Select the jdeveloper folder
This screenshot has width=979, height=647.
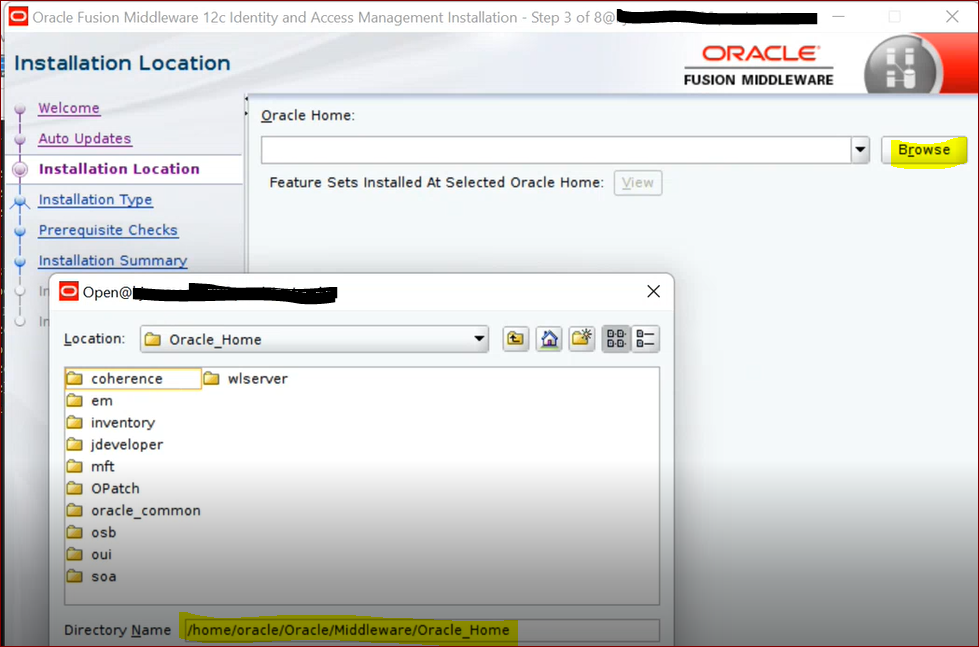115,445
